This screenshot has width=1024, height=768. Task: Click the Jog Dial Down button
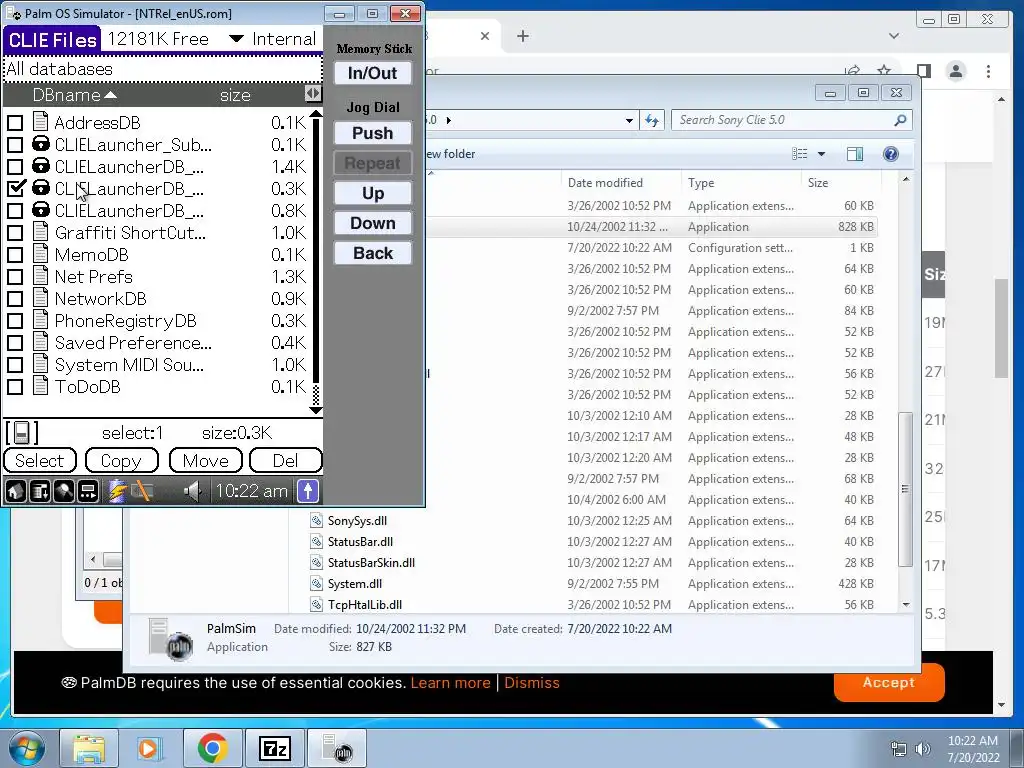373,223
